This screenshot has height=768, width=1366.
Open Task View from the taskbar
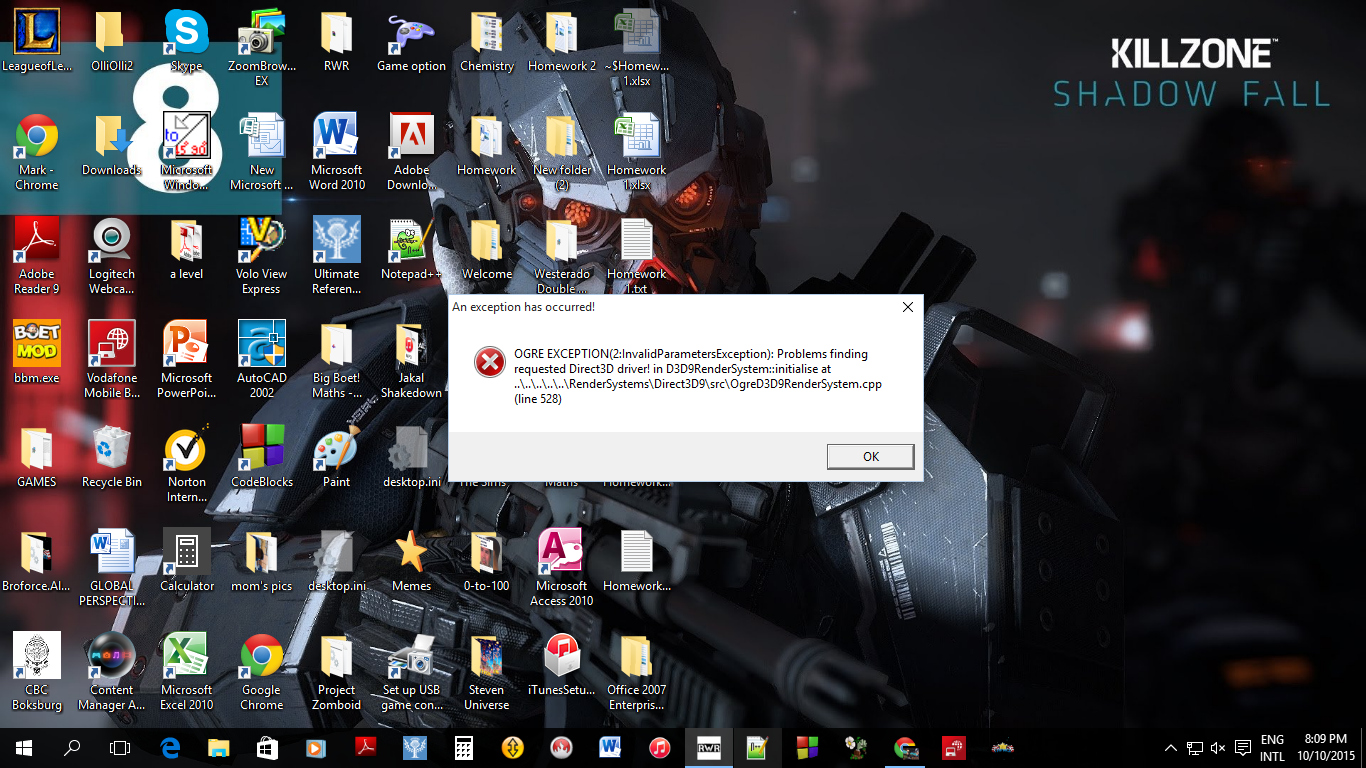point(120,747)
